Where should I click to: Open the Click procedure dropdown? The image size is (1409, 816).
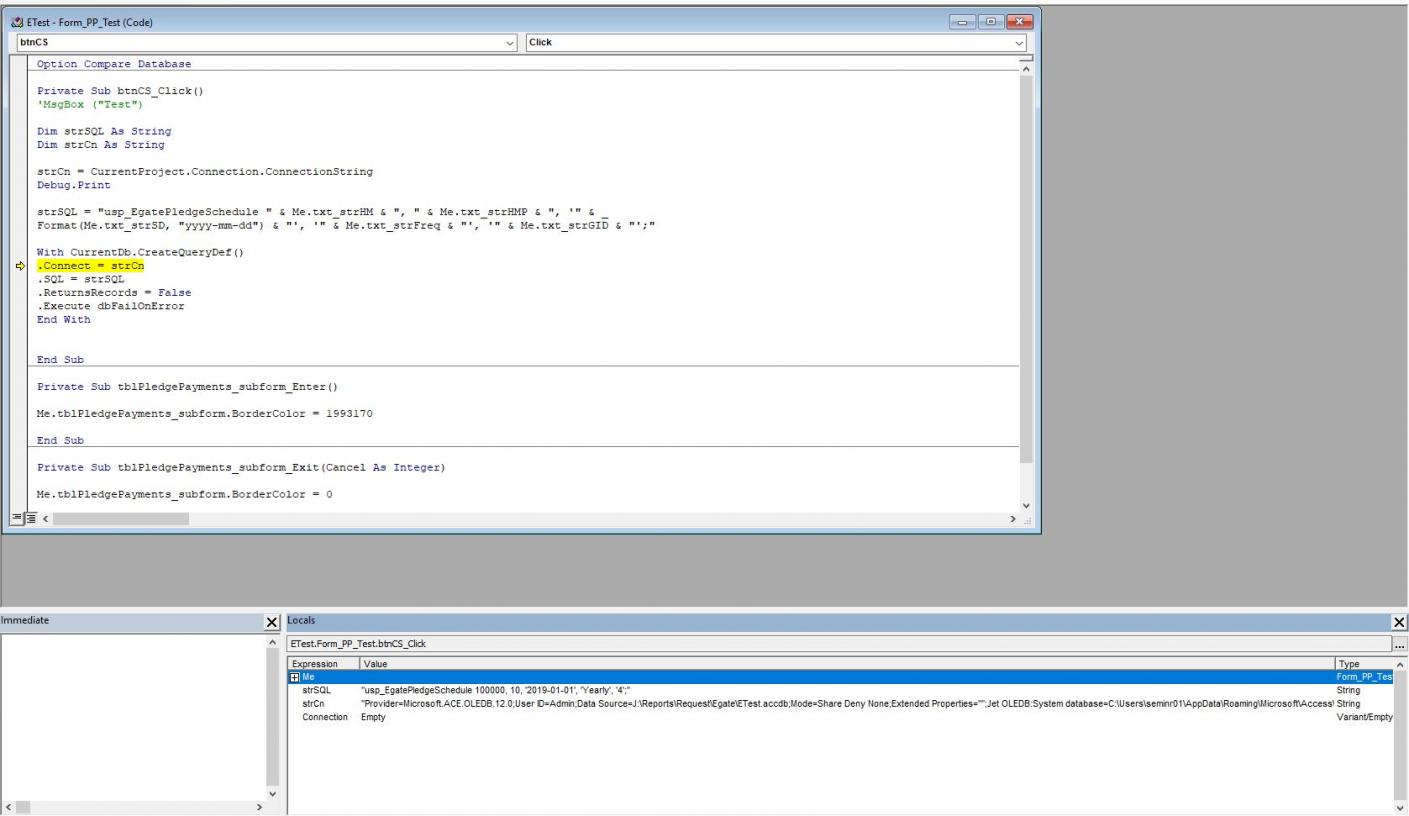(1019, 43)
